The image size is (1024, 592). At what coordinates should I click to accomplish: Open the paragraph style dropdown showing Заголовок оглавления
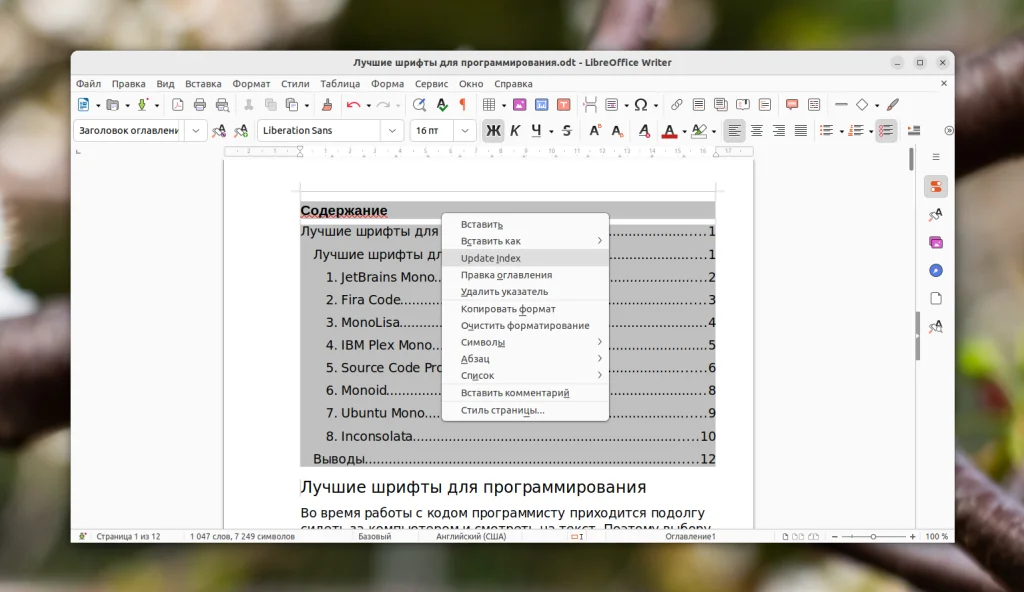(x=196, y=130)
